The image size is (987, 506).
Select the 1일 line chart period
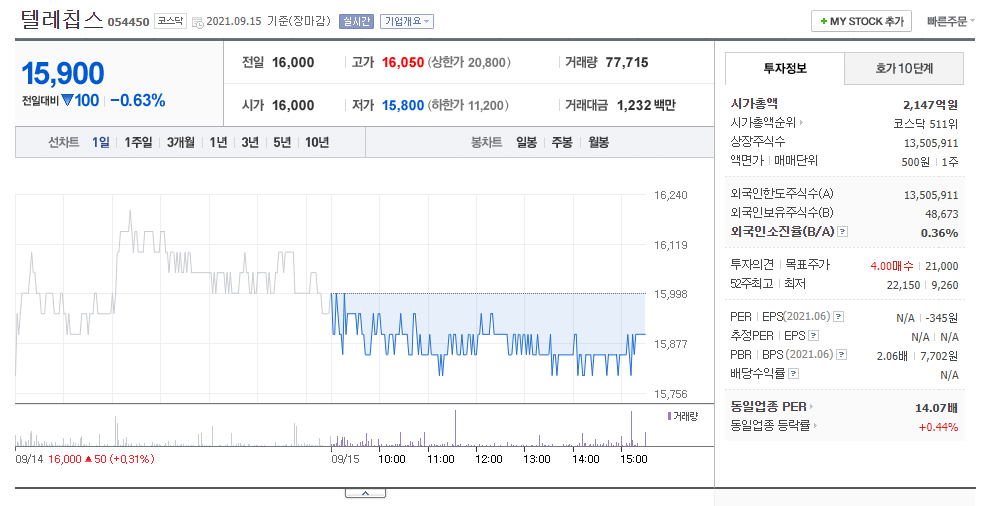[101, 142]
